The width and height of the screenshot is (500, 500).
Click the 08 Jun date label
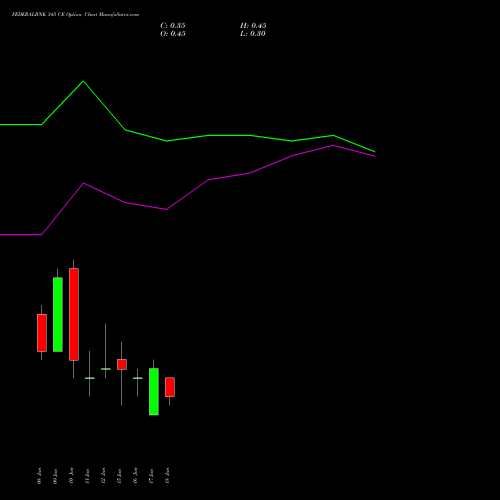click(39, 476)
